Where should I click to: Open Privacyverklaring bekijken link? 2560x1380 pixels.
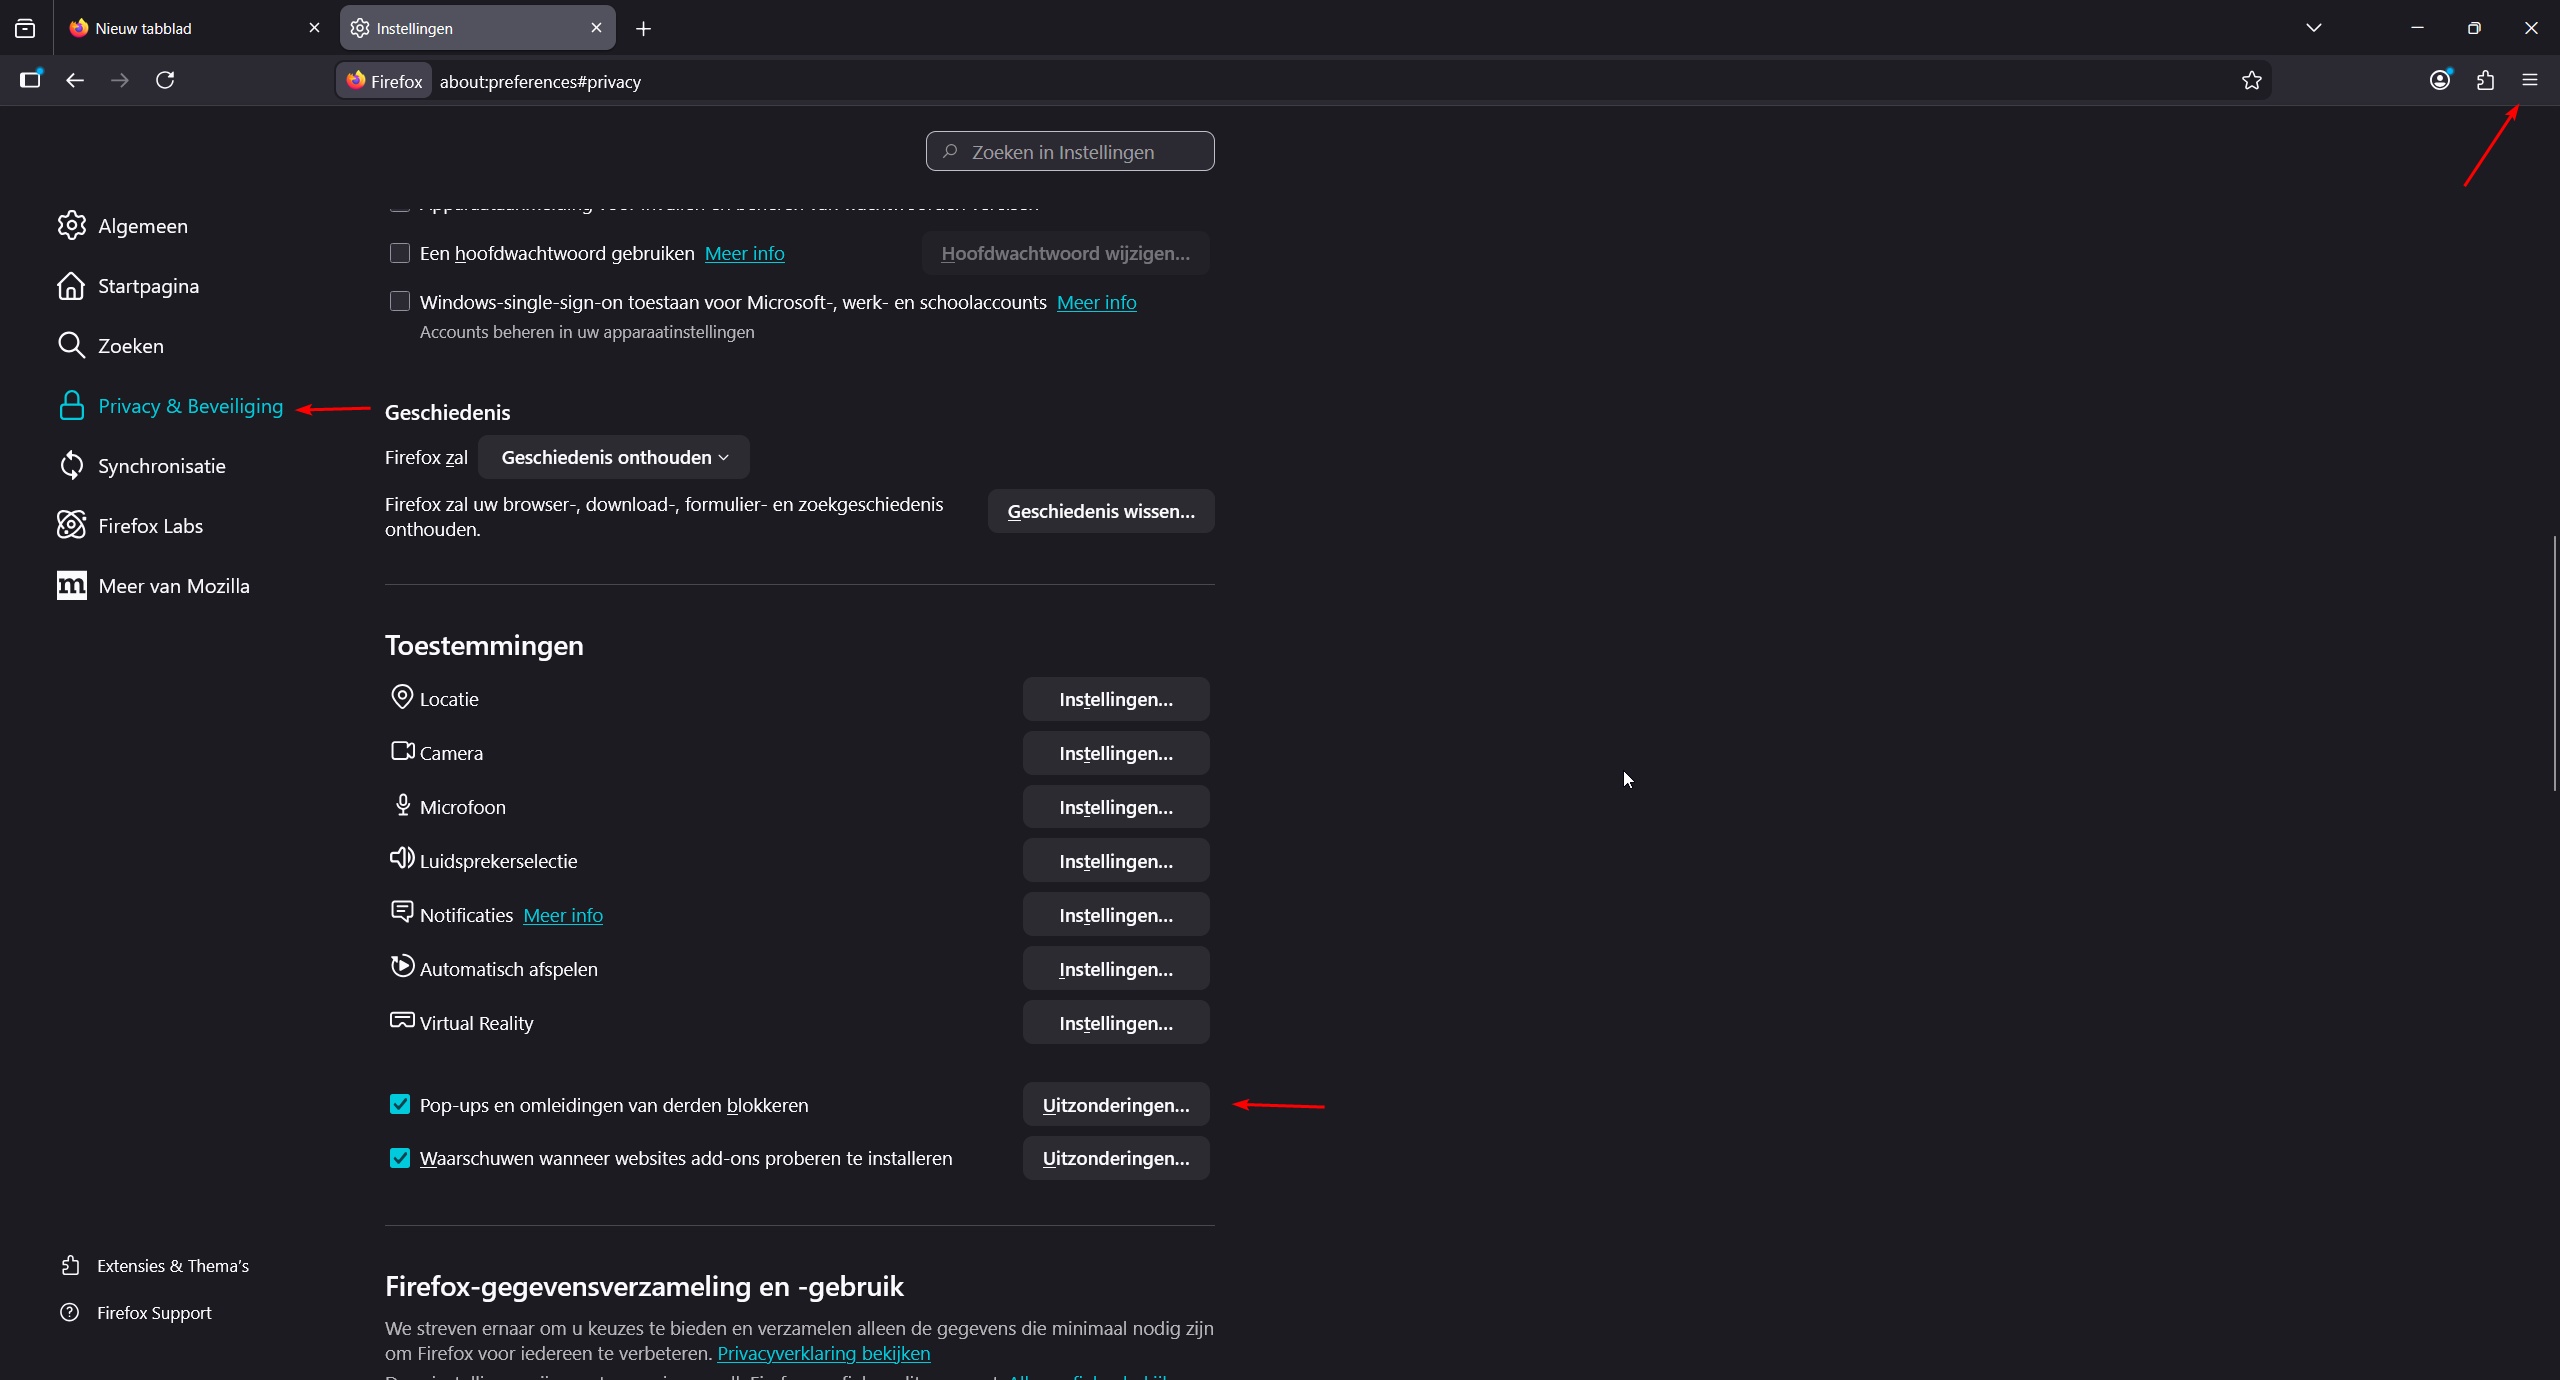(x=823, y=1353)
